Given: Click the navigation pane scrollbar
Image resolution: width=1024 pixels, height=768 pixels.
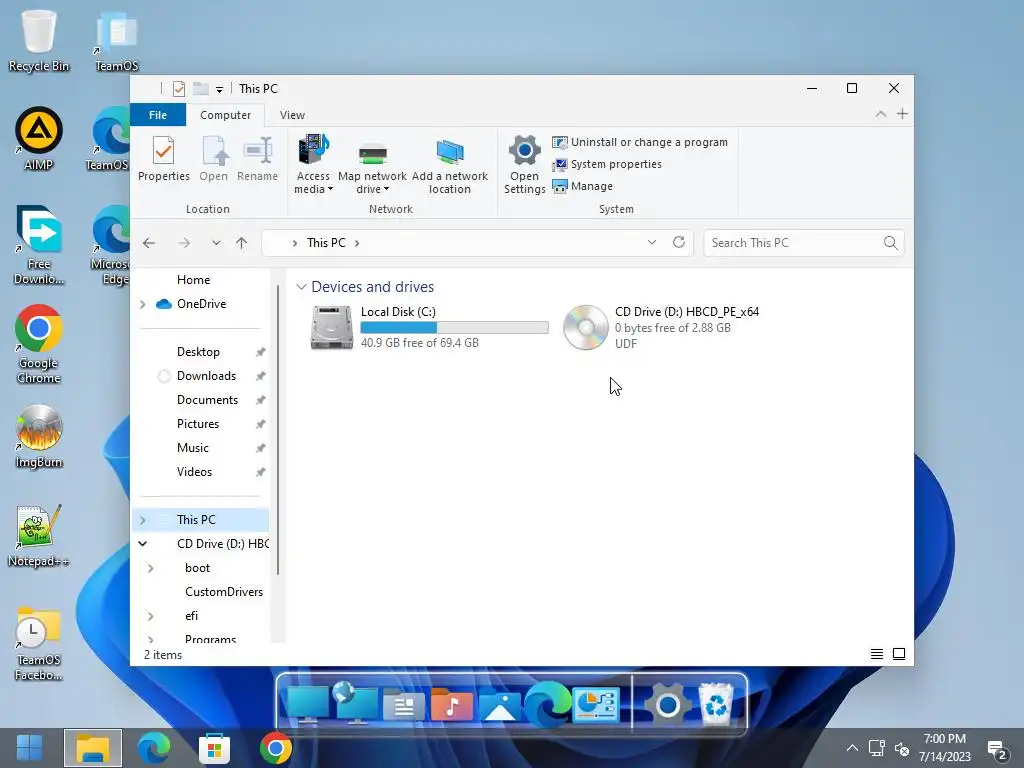Looking at the screenshot, I should [278, 430].
